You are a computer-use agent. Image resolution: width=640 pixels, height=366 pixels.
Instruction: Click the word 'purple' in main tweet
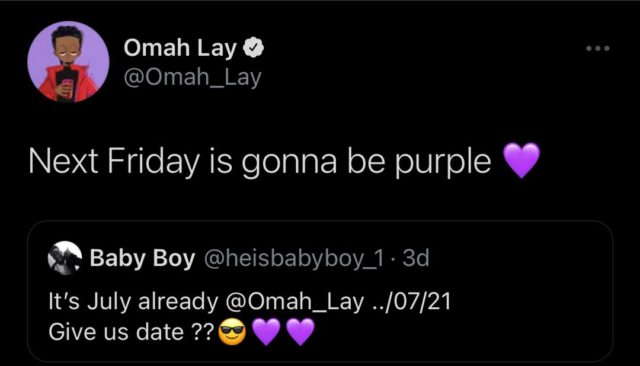tap(442, 163)
